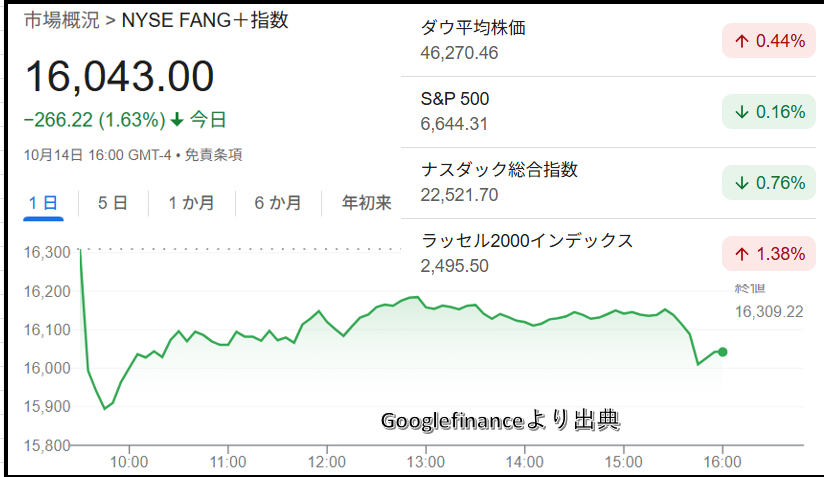Select the 1日 time range tab

point(43,203)
